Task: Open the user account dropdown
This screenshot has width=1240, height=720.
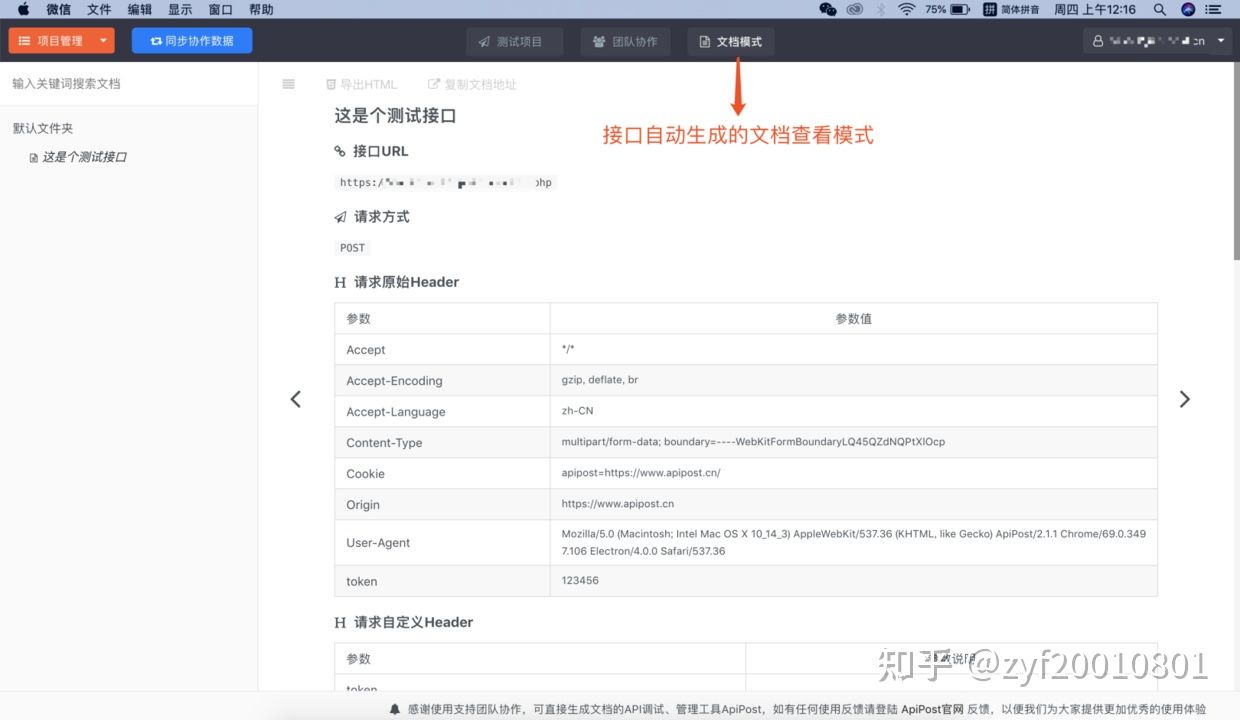Action: 1160,41
